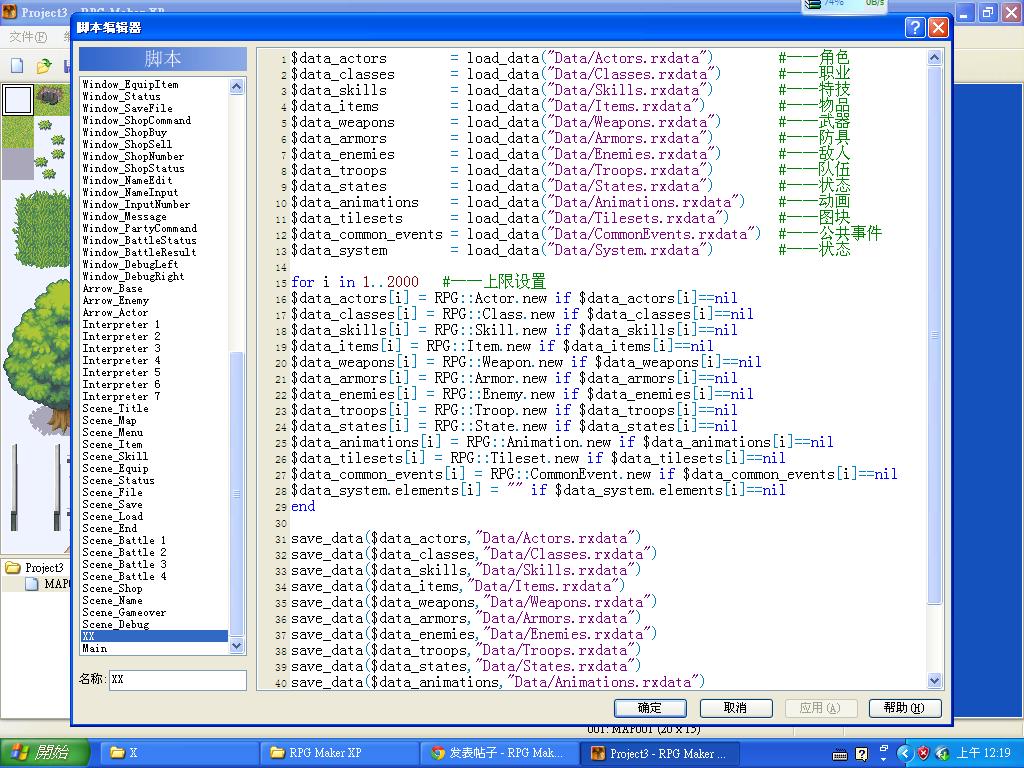1024x768 pixels.
Task: Select Scene_Title script
Action: [x=116, y=408]
